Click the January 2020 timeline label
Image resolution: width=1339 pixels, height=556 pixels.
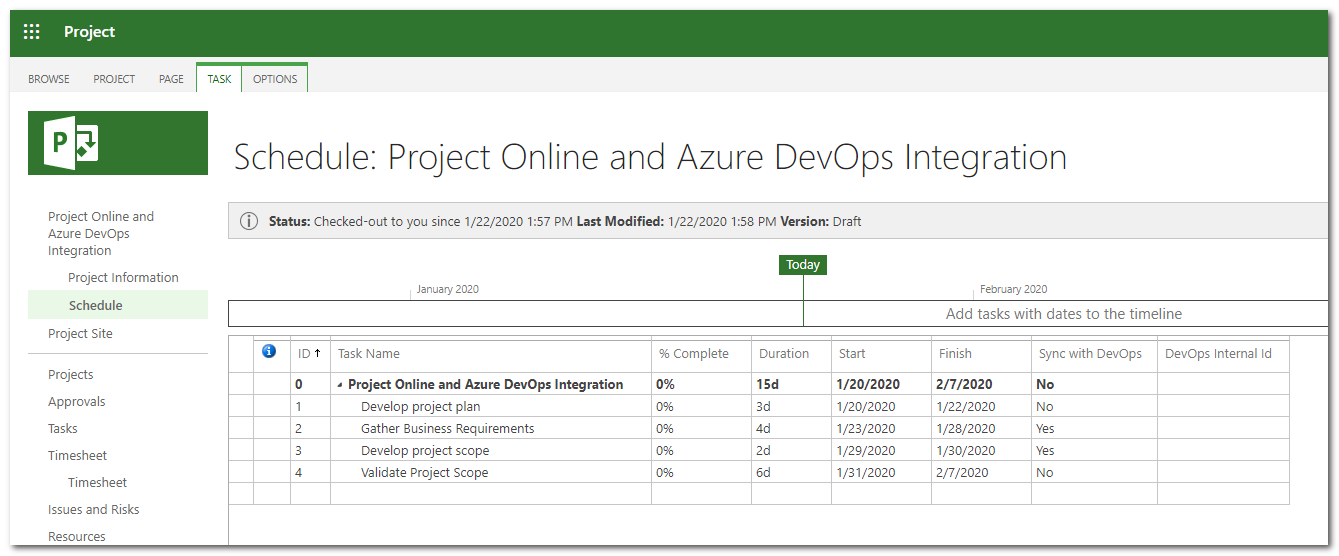tap(447, 289)
